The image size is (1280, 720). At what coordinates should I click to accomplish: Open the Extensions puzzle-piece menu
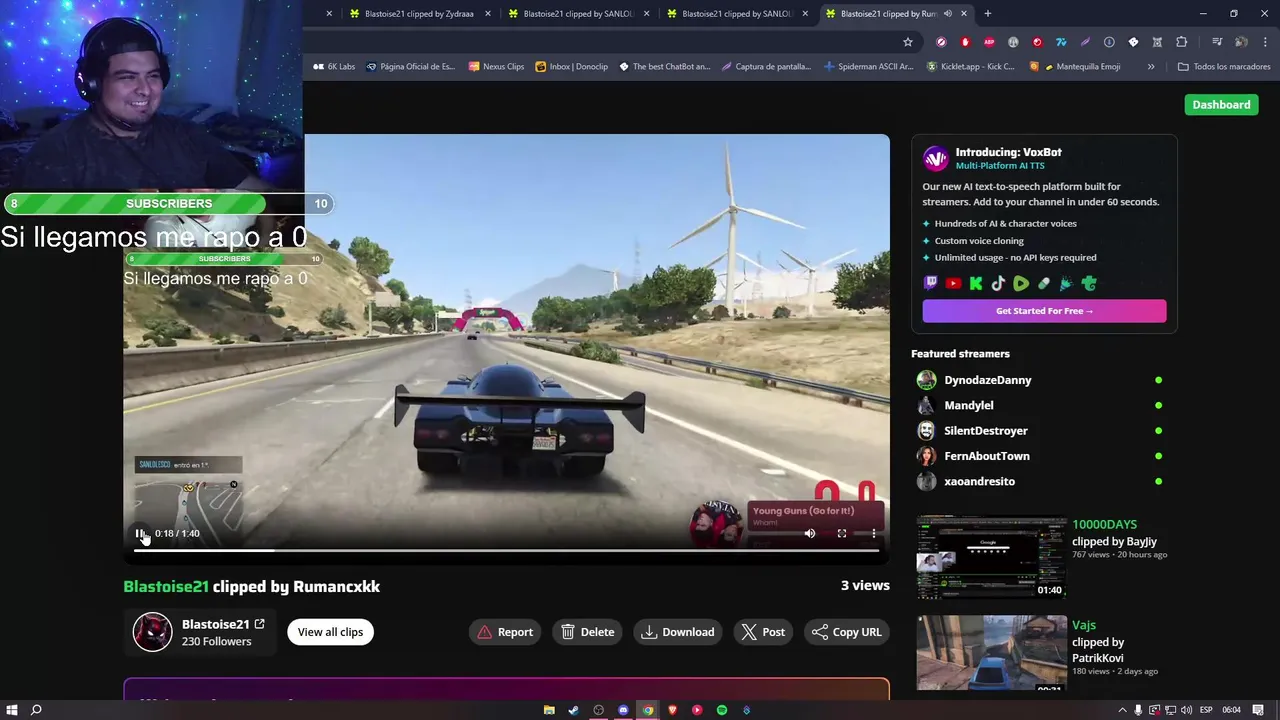tap(1182, 42)
